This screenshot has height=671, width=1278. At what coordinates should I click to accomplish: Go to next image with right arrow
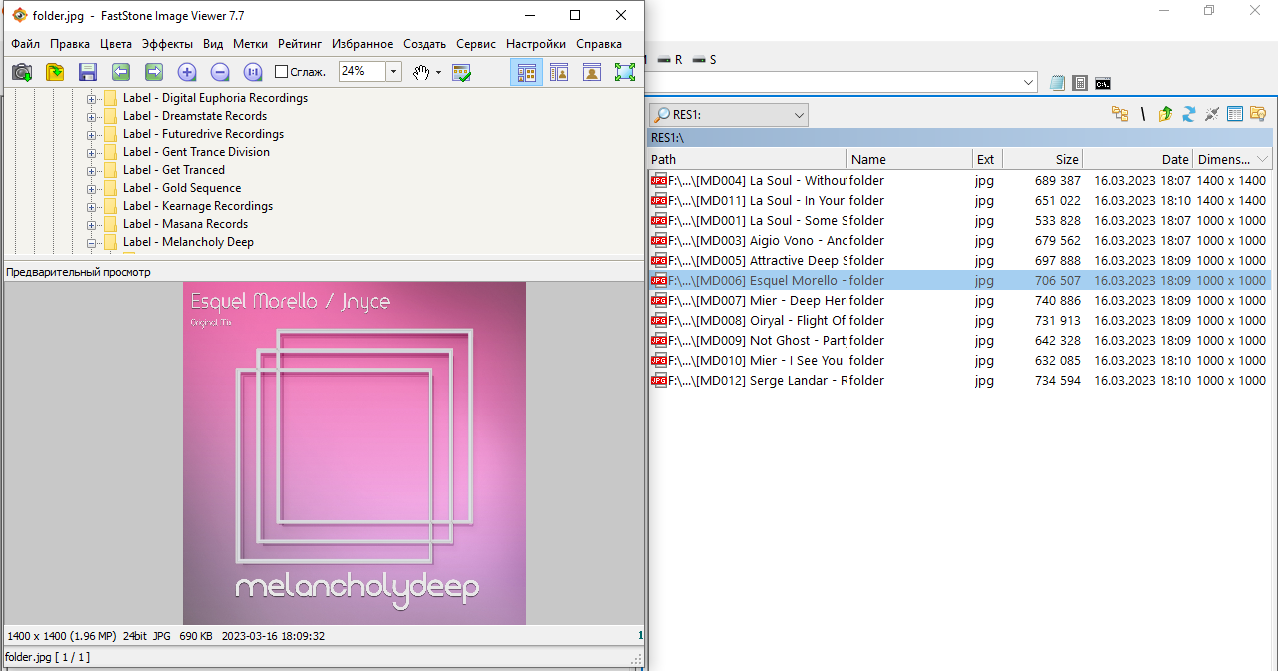coord(154,72)
